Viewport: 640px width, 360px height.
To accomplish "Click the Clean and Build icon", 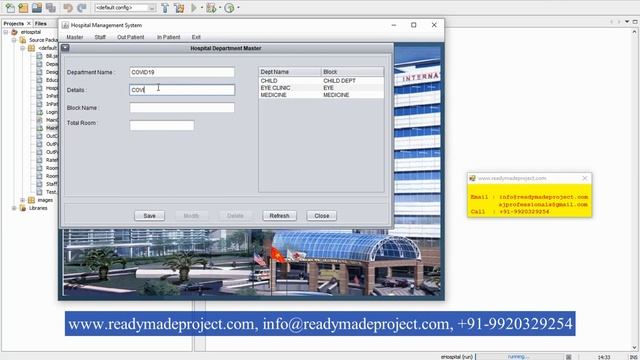I will [x=179, y=7].
